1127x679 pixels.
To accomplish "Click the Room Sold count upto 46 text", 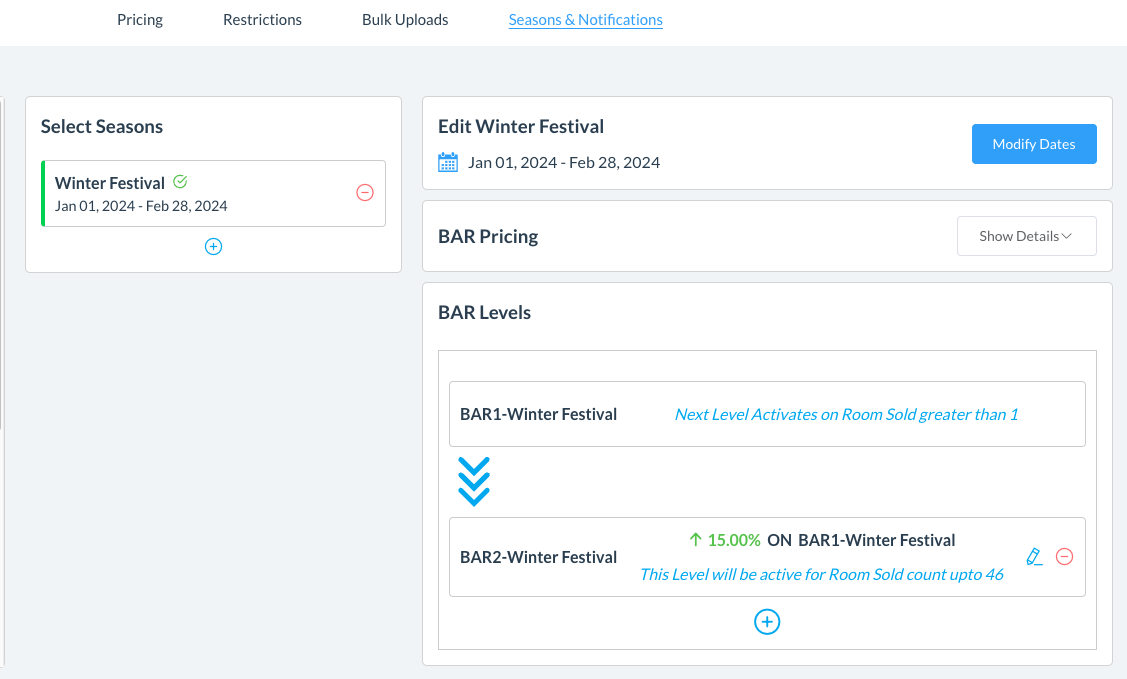I will point(821,574).
